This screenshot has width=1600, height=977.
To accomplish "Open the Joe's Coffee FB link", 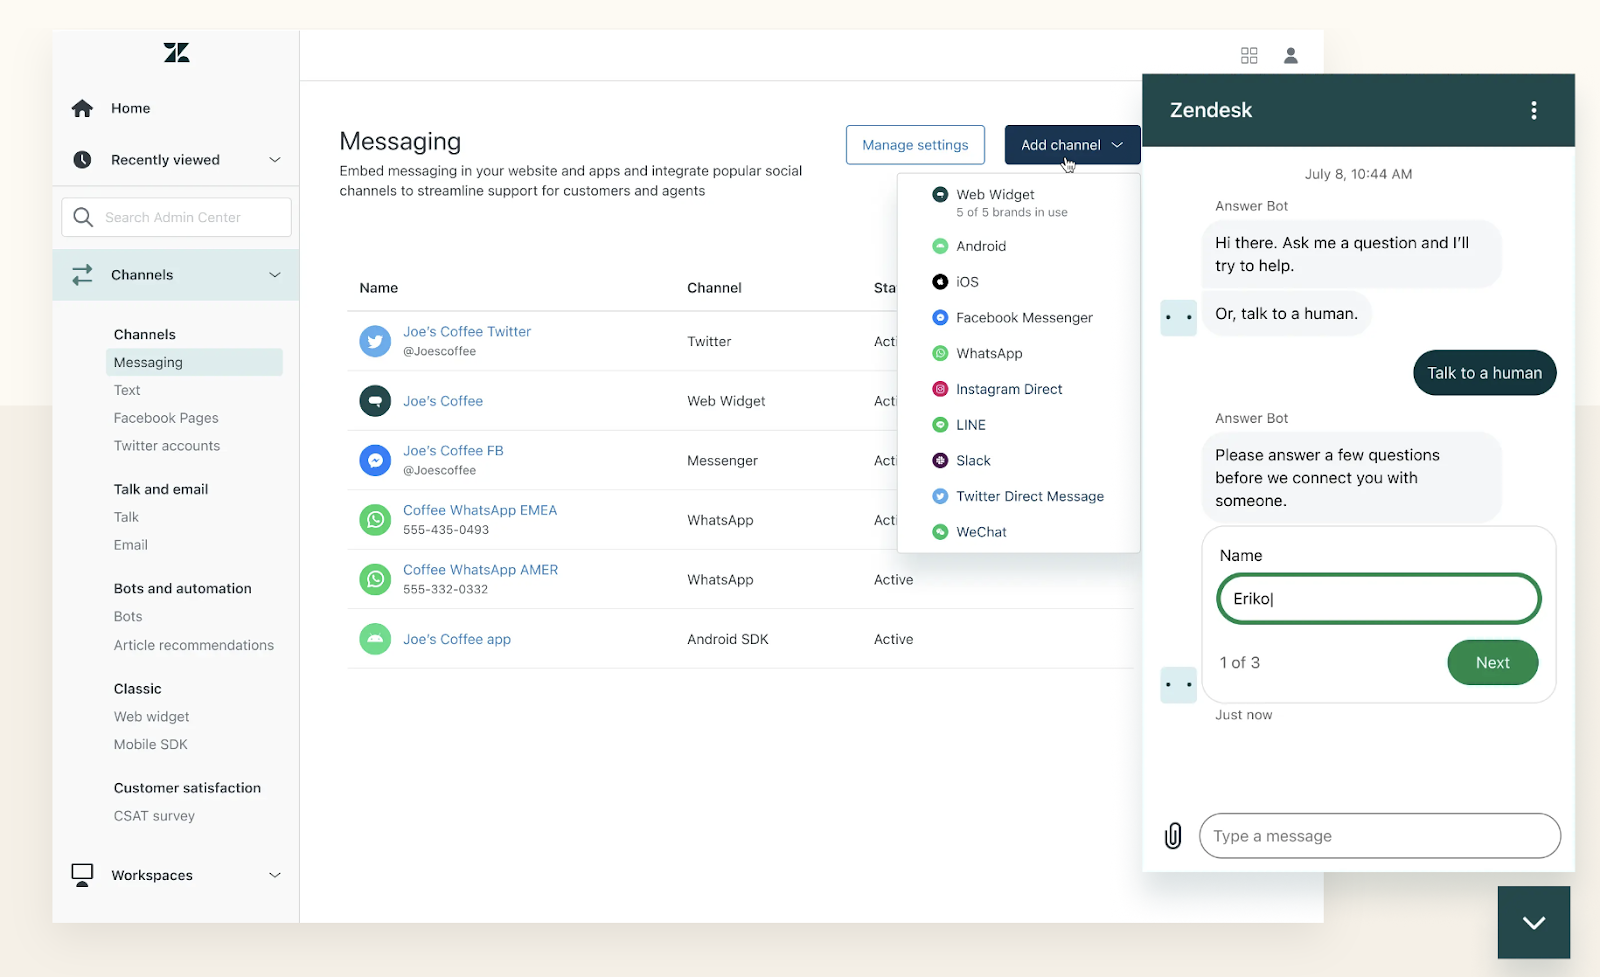I will click(x=453, y=451).
